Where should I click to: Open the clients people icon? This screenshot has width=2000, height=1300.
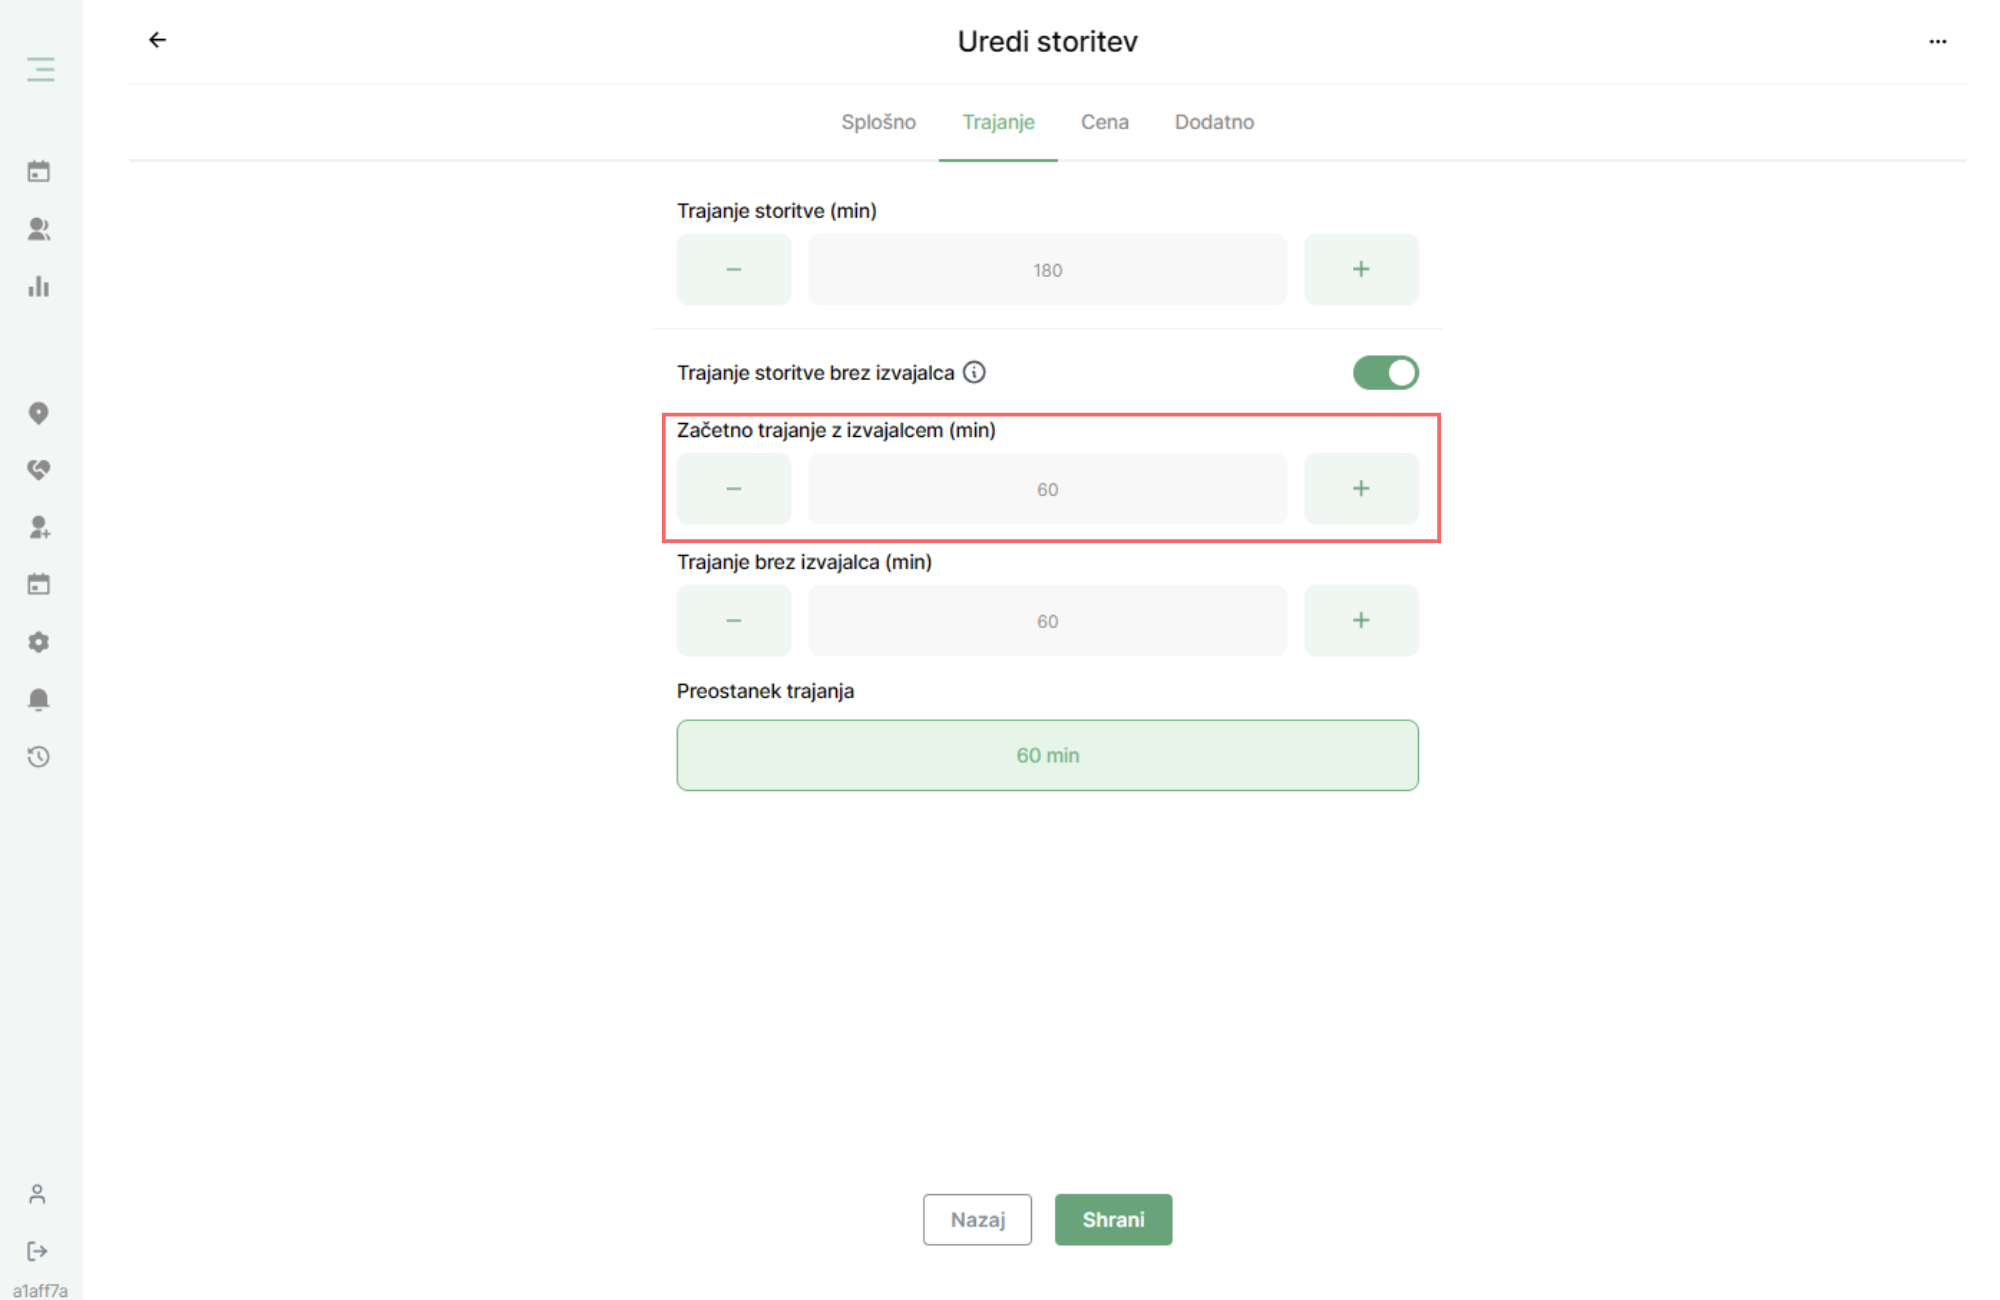(39, 229)
